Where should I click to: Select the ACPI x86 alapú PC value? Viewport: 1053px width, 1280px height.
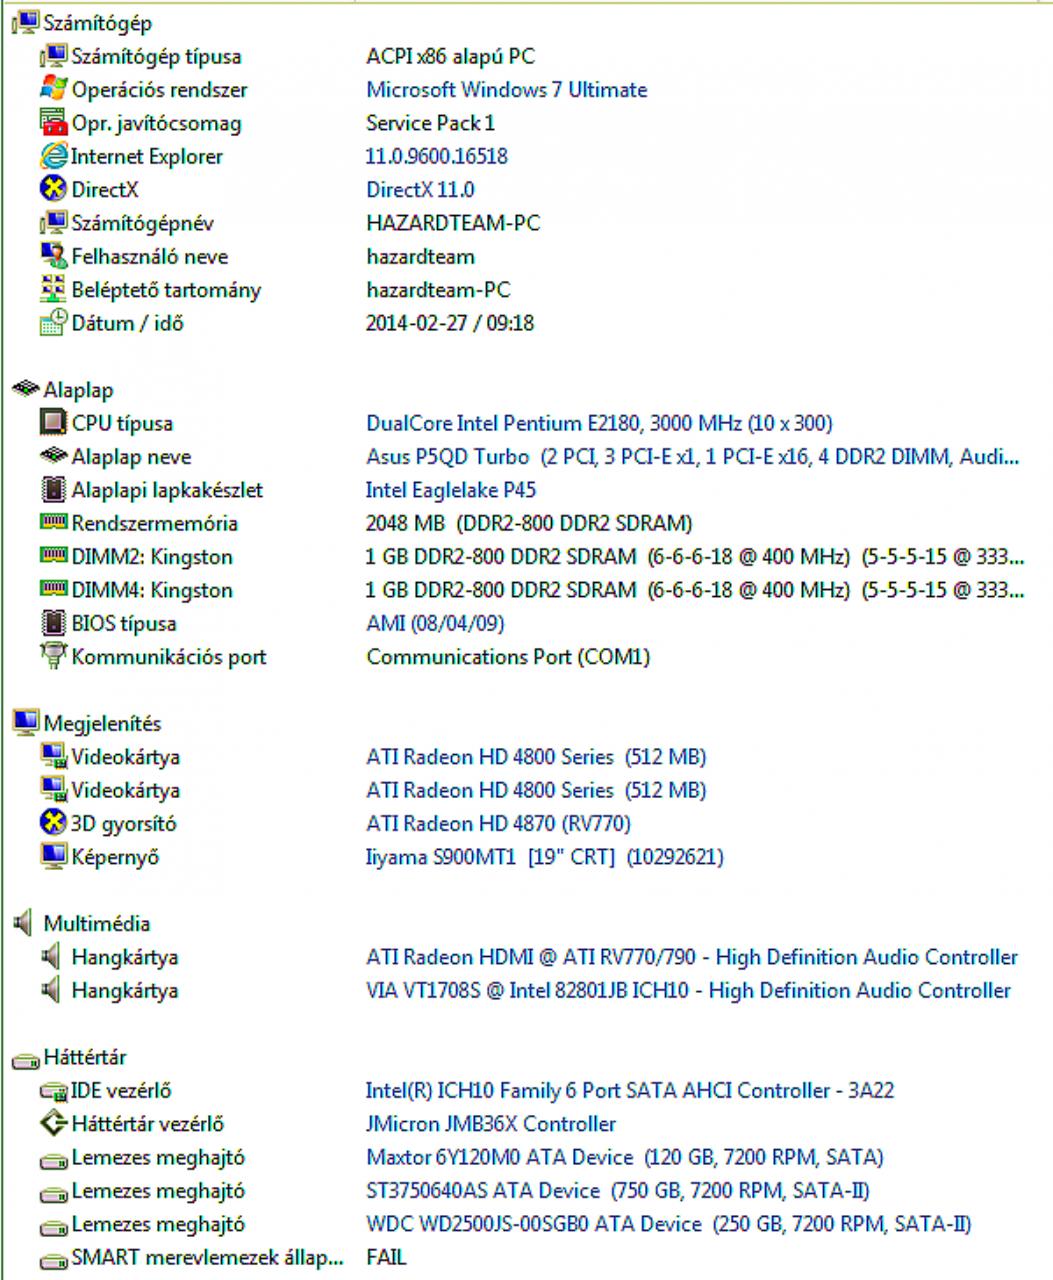click(450, 57)
